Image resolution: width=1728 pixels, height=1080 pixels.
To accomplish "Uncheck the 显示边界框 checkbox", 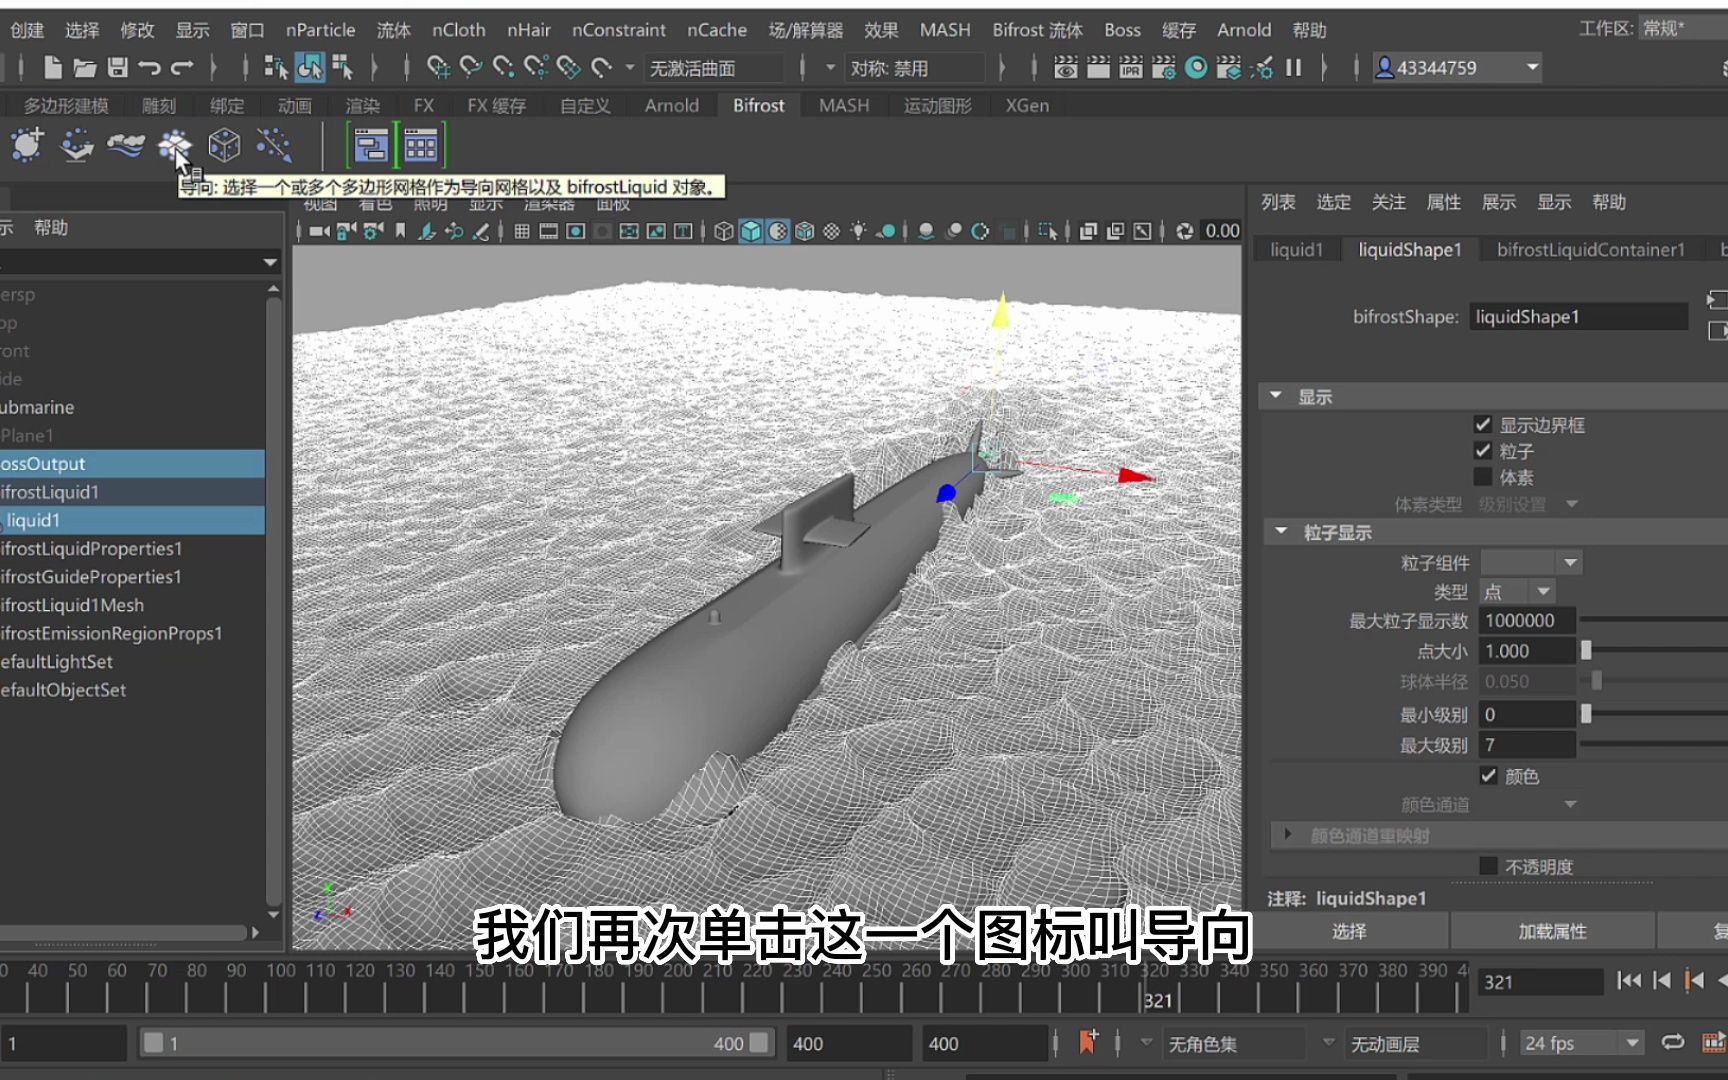I will [1483, 424].
